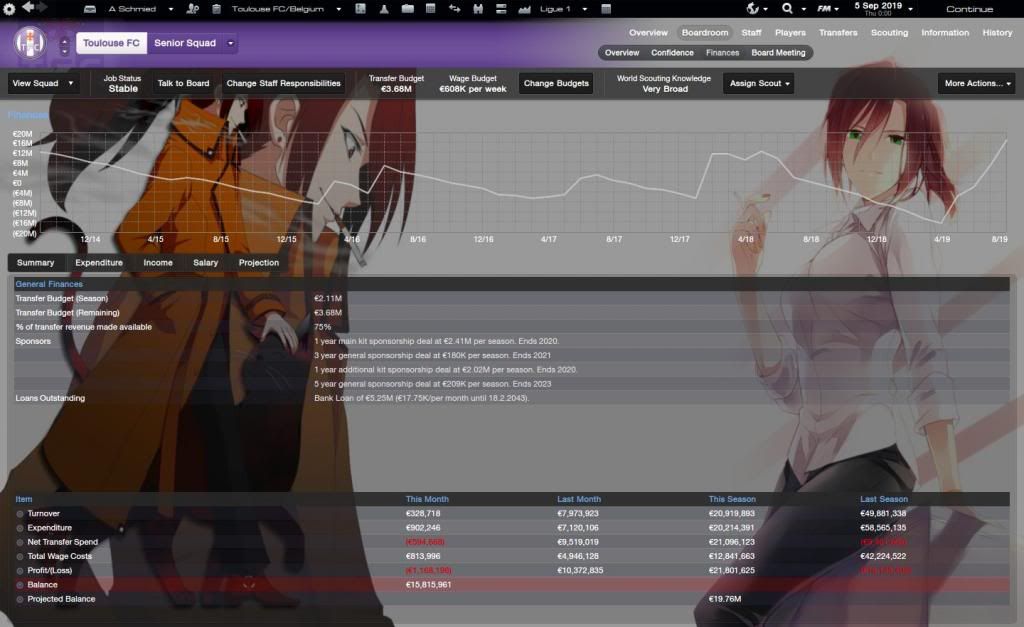Open the Scouting tab
Viewport: 1024px width, 627px height.
coord(889,33)
